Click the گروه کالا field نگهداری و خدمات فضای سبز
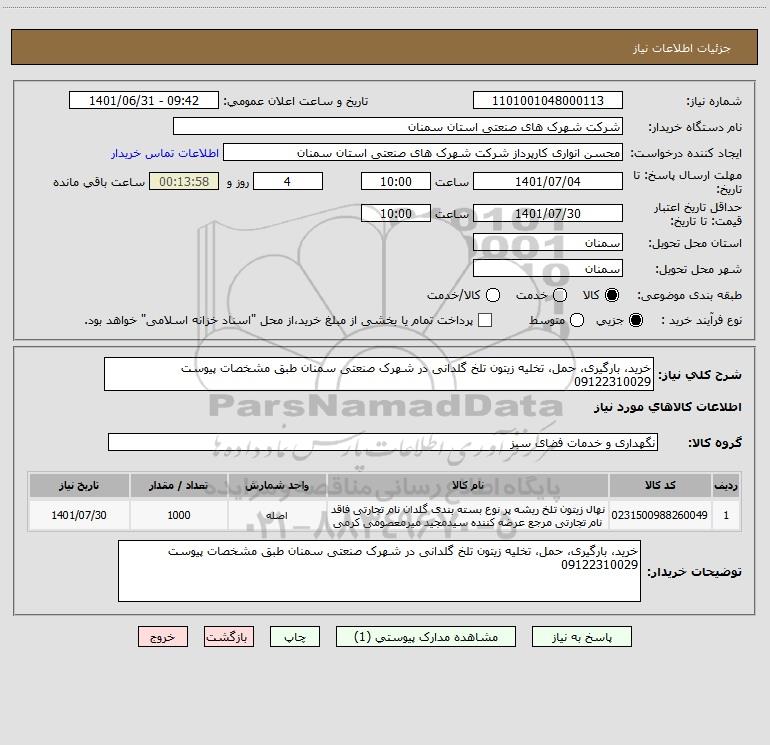 (x=383, y=442)
